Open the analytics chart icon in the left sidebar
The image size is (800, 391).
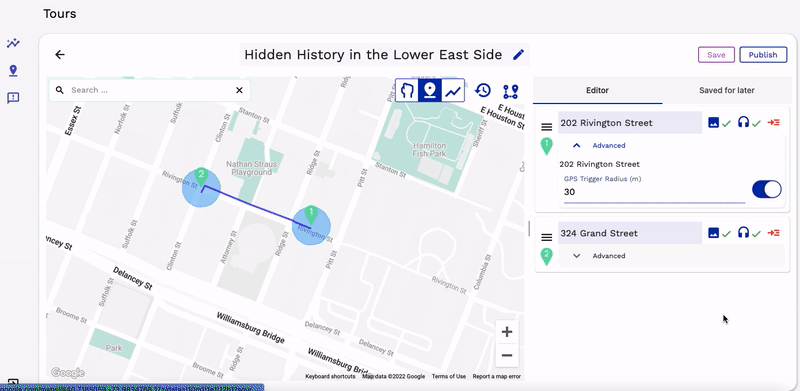pyautogui.click(x=13, y=43)
